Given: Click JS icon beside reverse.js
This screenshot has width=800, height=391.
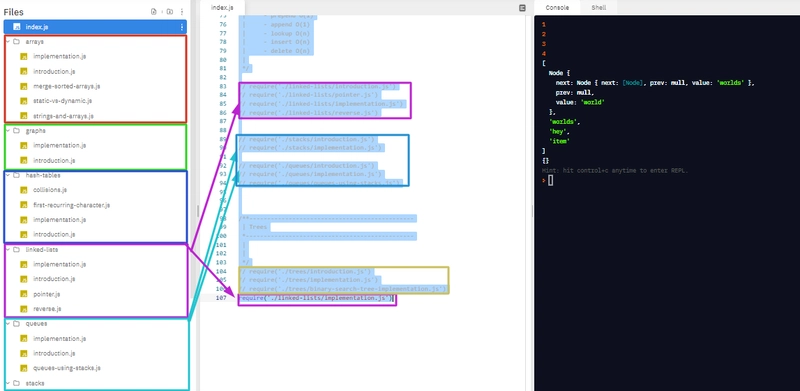Looking at the screenshot, I should (x=23, y=309).
